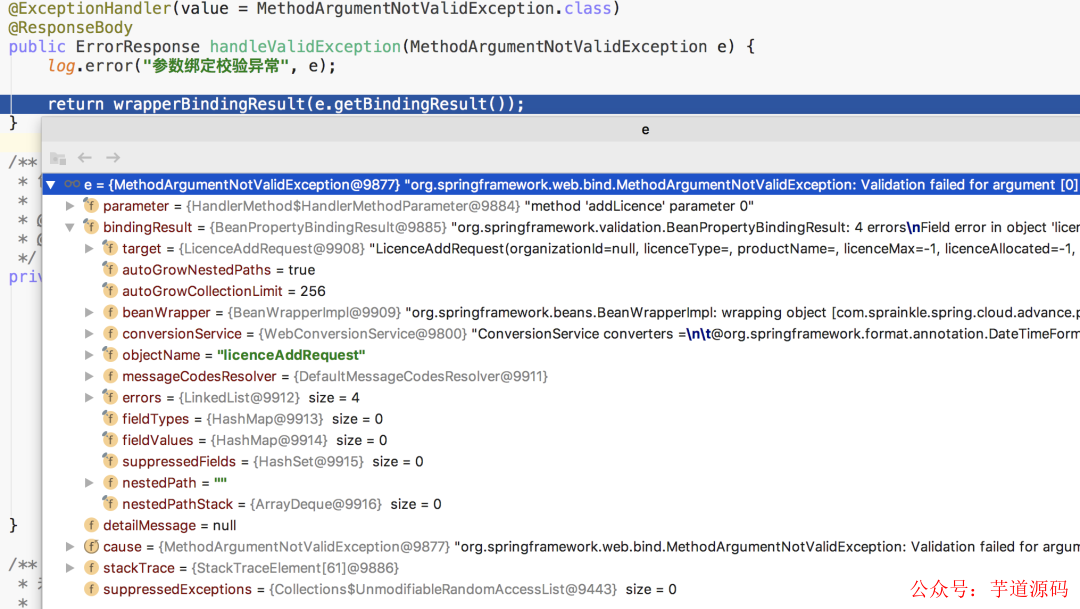Click the field icon next to nestedPathStack
Viewport: 1080px width, 609px height.
pyautogui.click(x=110, y=504)
